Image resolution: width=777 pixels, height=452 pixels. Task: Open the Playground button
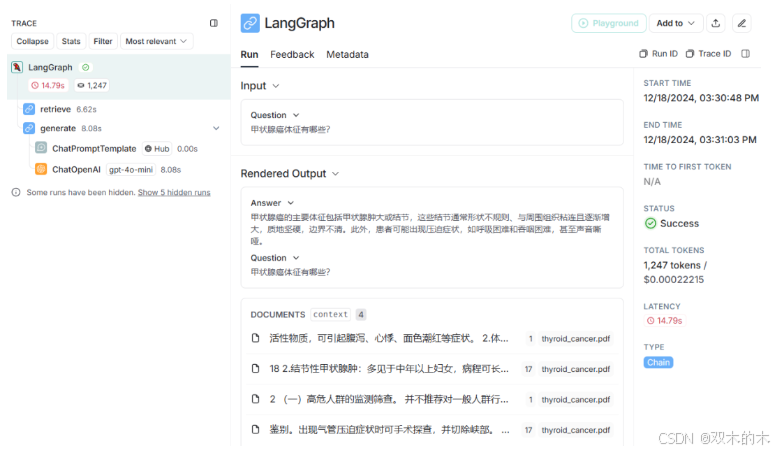(x=609, y=23)
